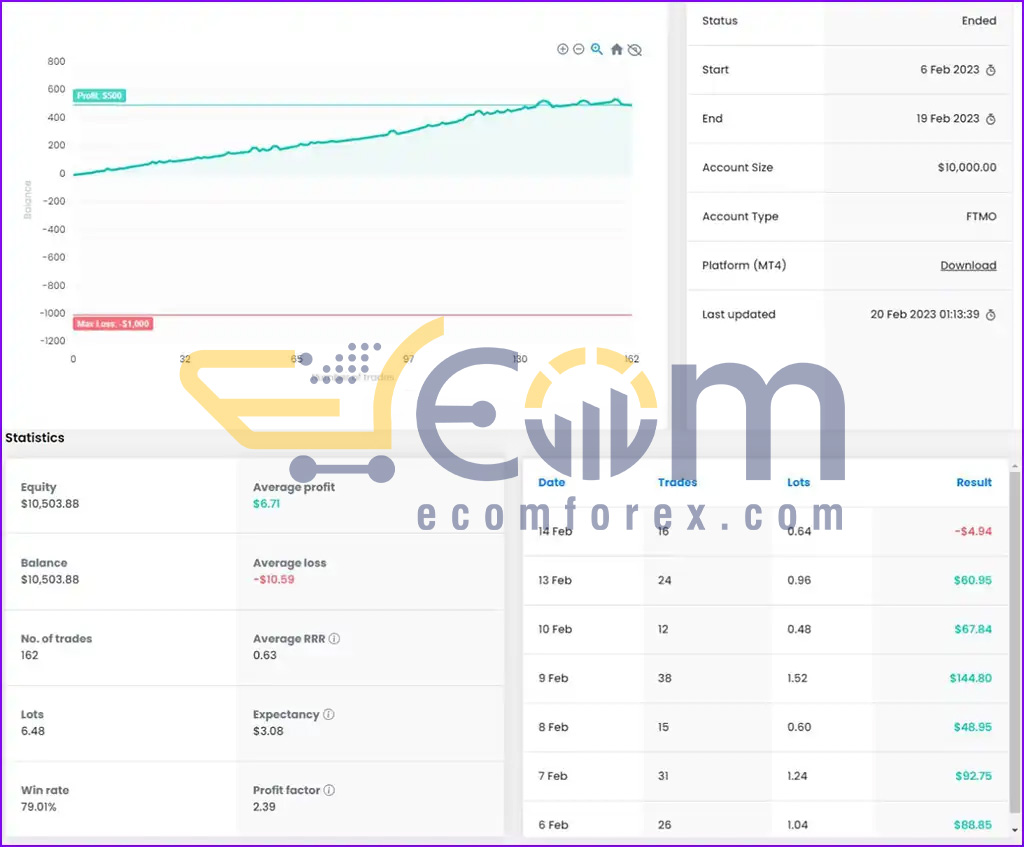1024x847 pixels.
Task: Select the $88.85 result value
Action: [x=972, y=825]
